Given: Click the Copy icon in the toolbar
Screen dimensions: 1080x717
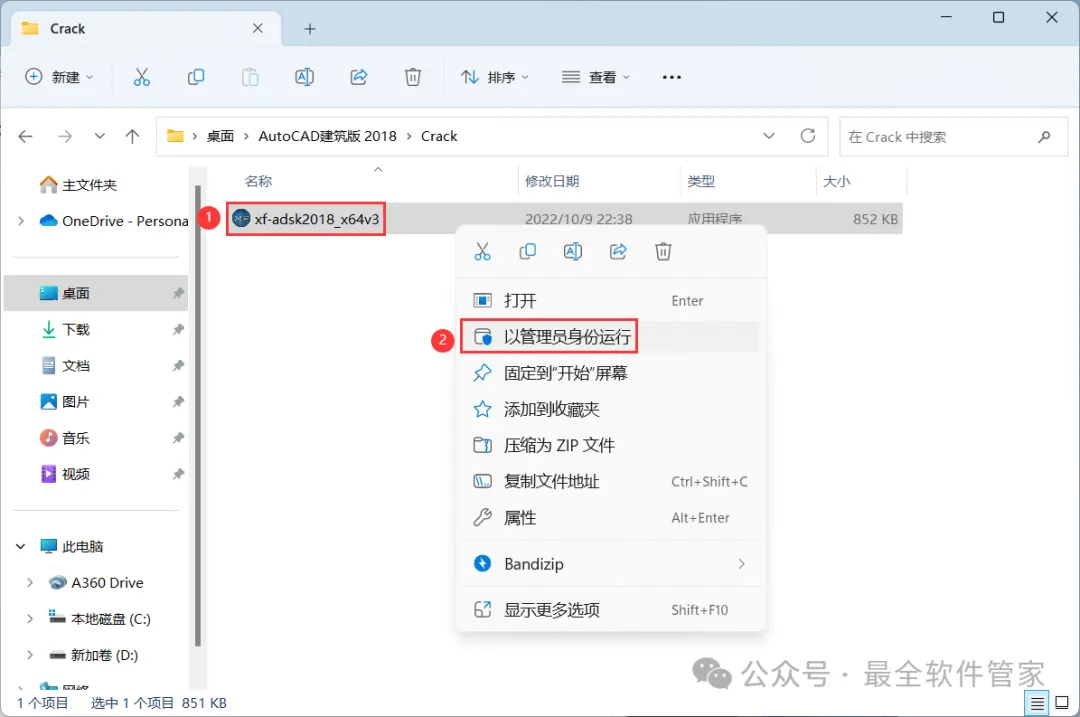Looking at the screenshot, I should [196, 77].
